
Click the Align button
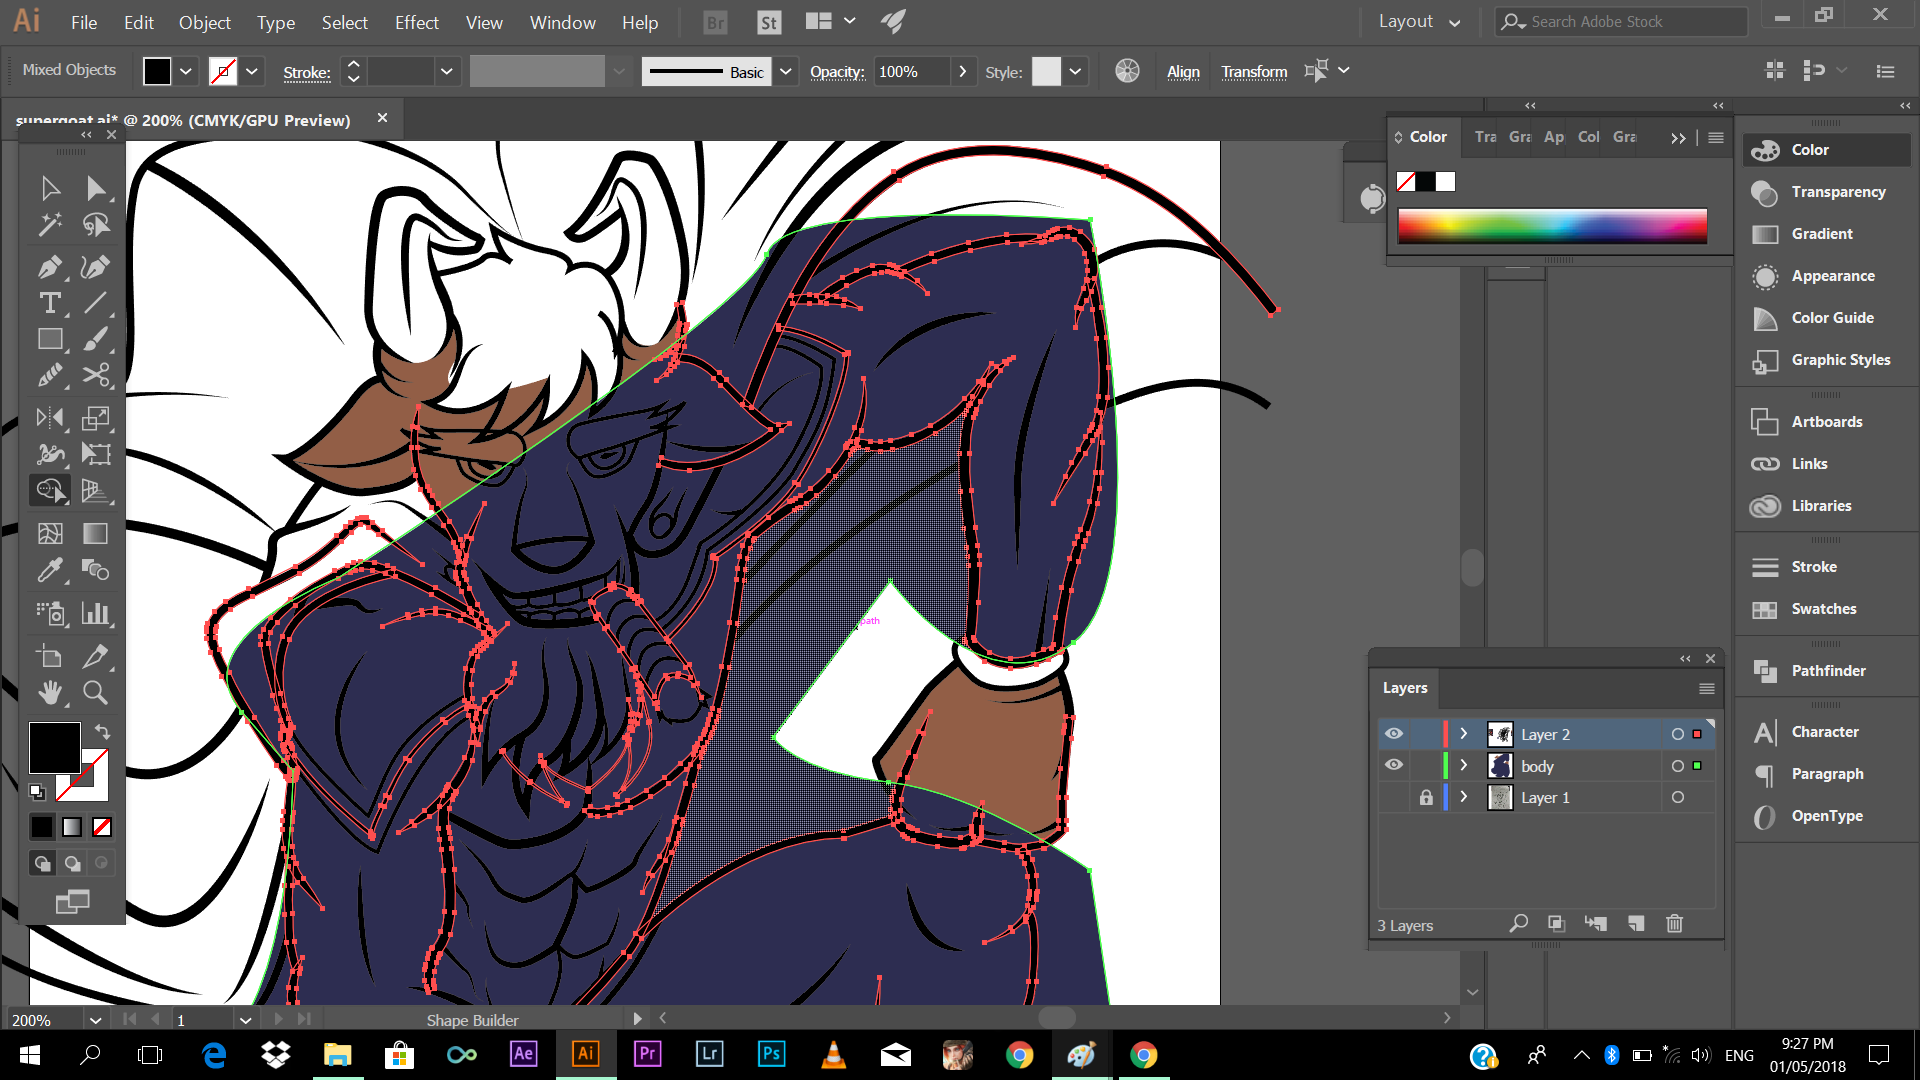(1183, 72)
